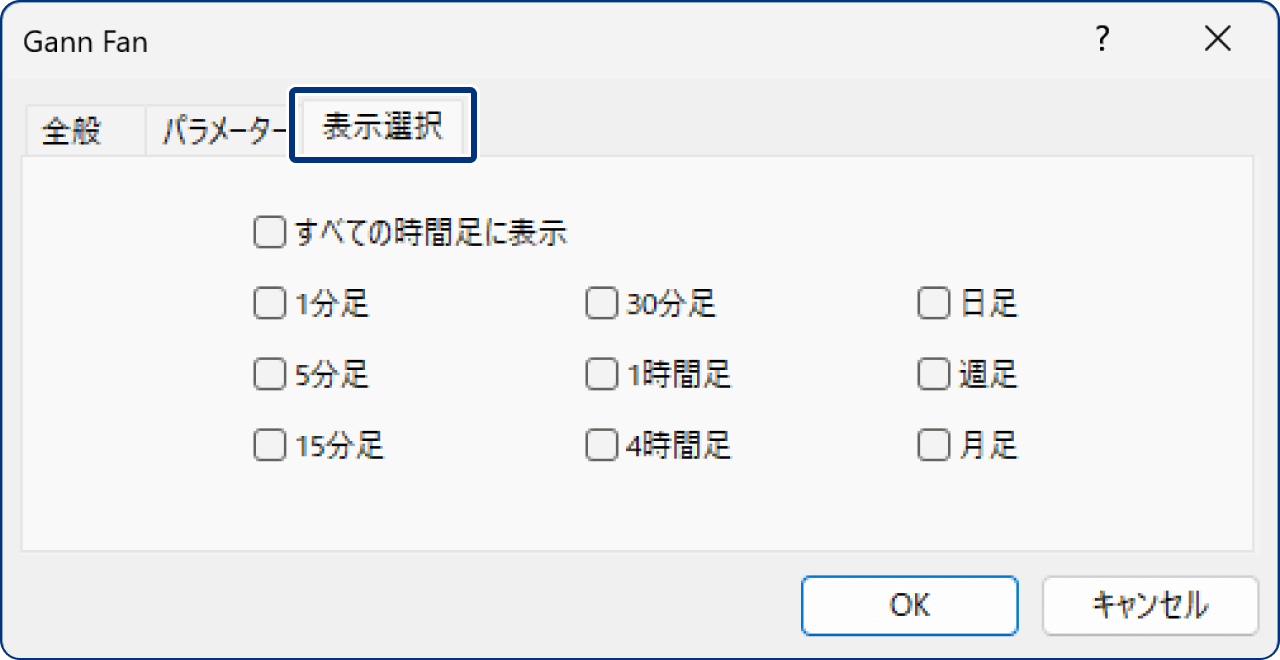Toggle the 30分足 checkbox

coord(601,303)
